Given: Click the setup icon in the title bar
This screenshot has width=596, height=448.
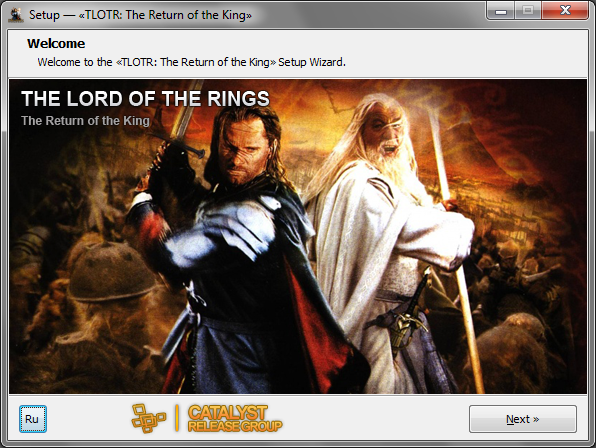Looking at the screenshot, I should pos(16,15).
